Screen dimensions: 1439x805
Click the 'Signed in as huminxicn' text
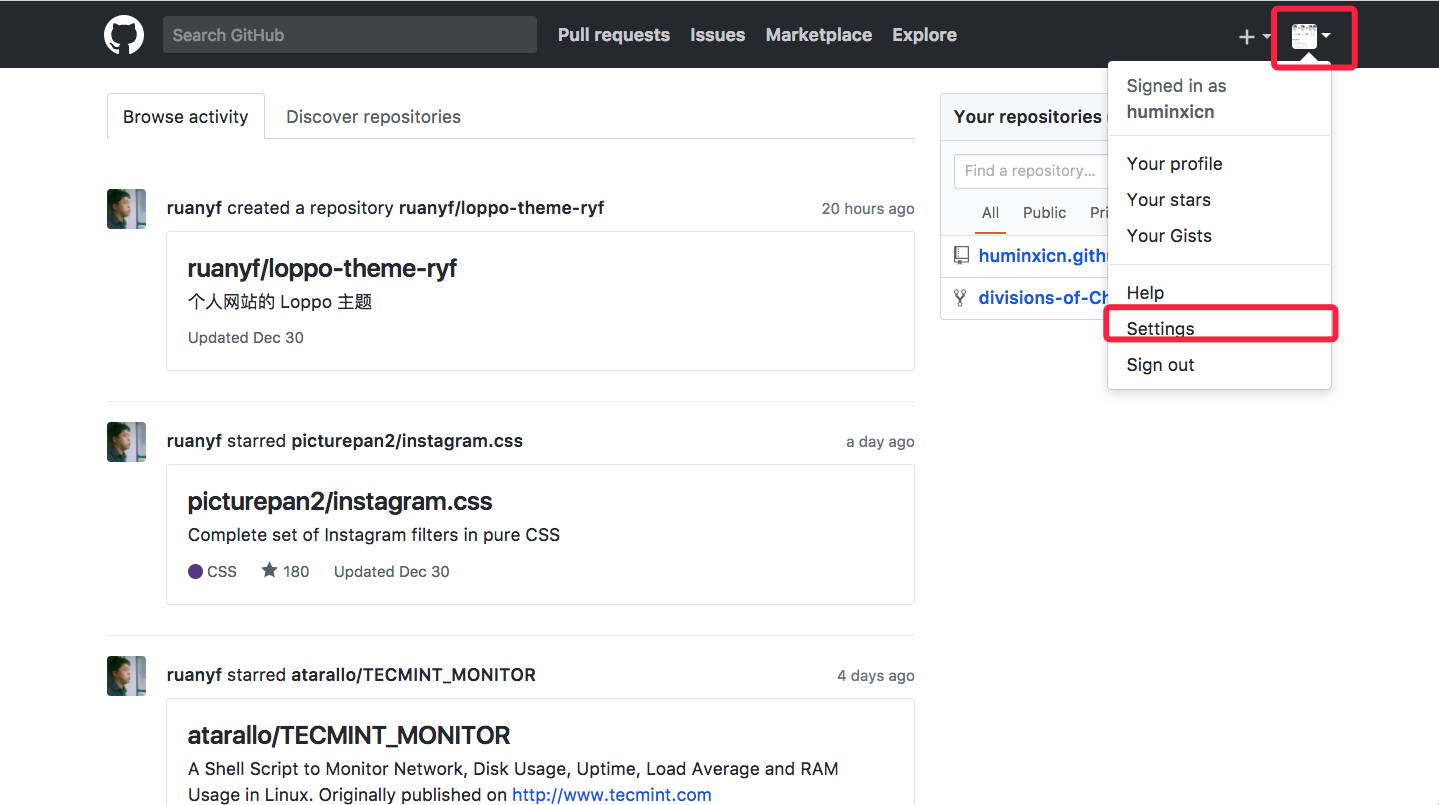point(1176,98)
